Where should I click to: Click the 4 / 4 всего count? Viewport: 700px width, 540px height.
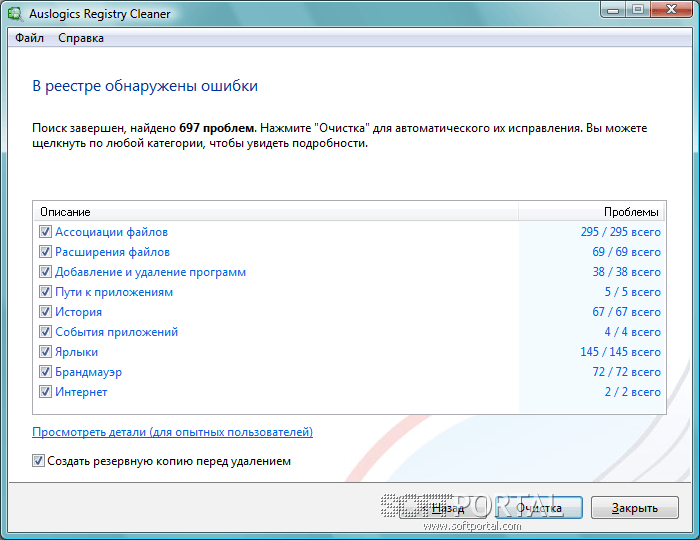pos(633,332)
